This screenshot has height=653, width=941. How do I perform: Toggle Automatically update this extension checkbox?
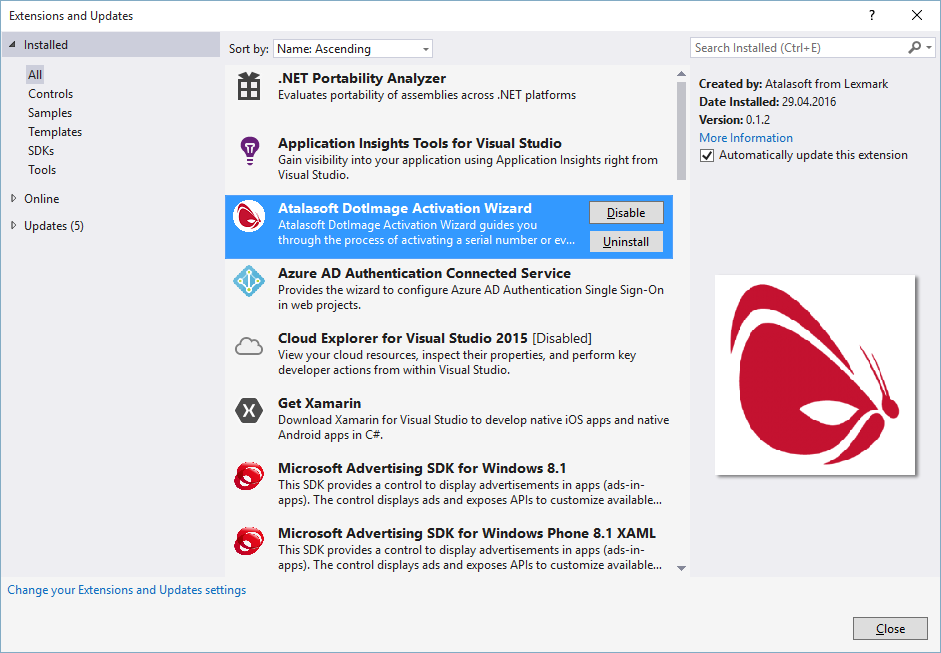(707, 155)
